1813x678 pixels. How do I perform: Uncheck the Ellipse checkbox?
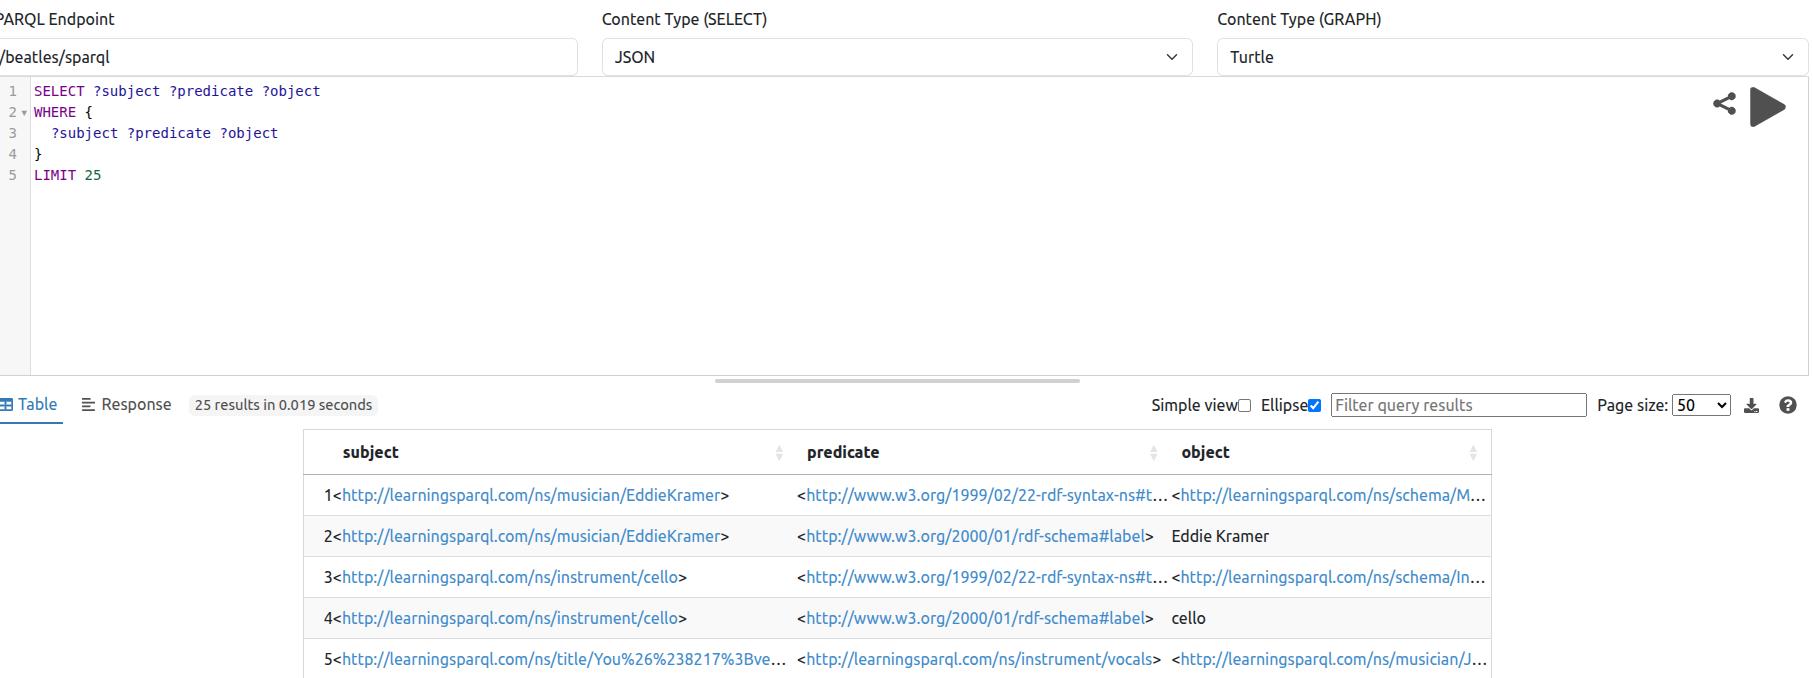1314,406
